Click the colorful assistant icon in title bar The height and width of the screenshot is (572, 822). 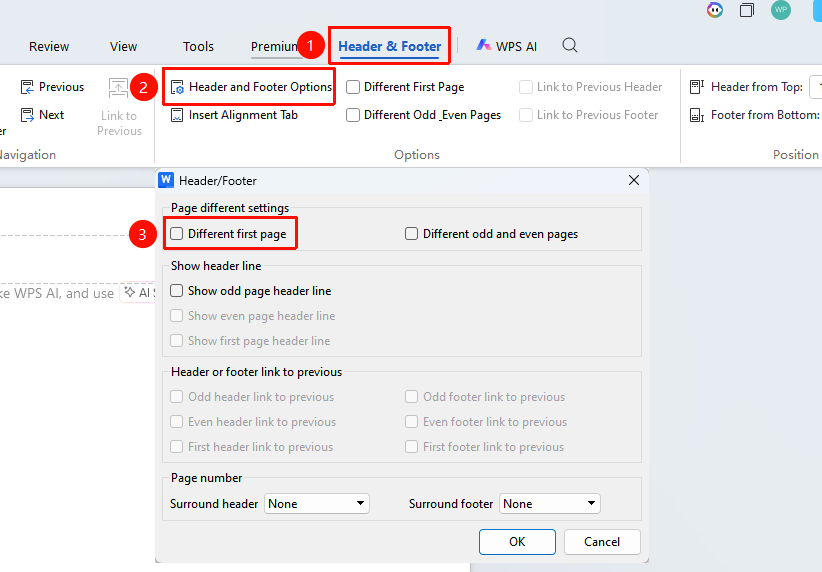point(715,10)
